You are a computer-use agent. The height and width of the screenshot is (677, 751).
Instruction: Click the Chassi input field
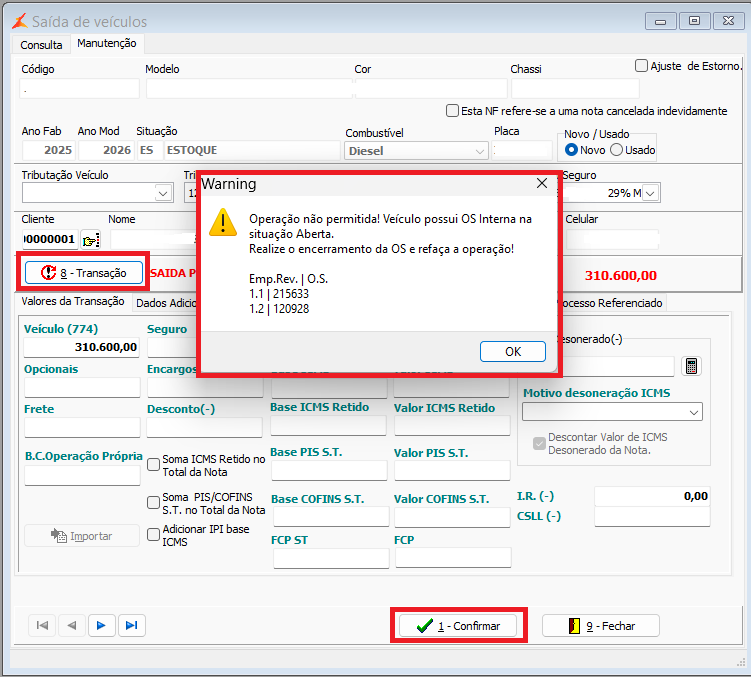(x=575, y=89)
